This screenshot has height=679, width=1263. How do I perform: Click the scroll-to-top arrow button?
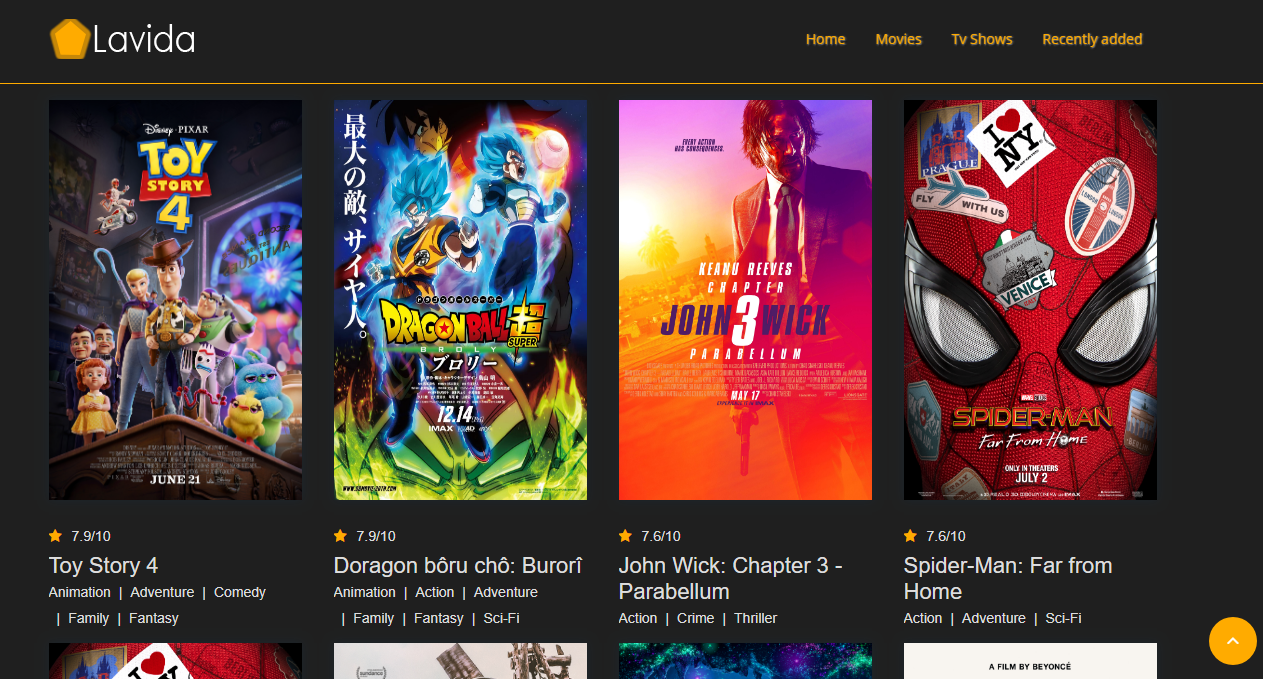1232,641
